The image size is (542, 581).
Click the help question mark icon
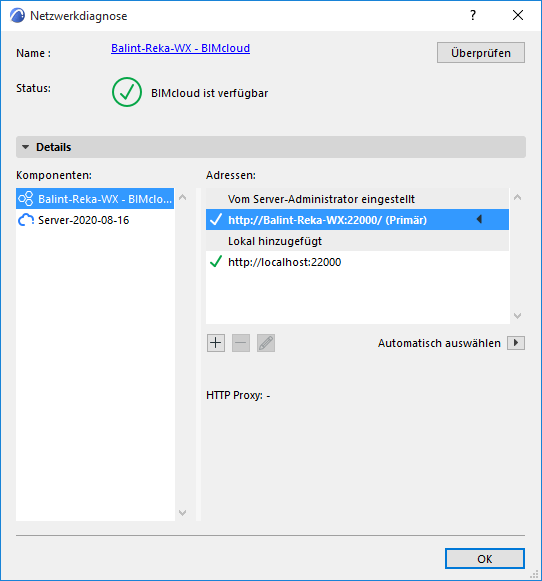473,15
